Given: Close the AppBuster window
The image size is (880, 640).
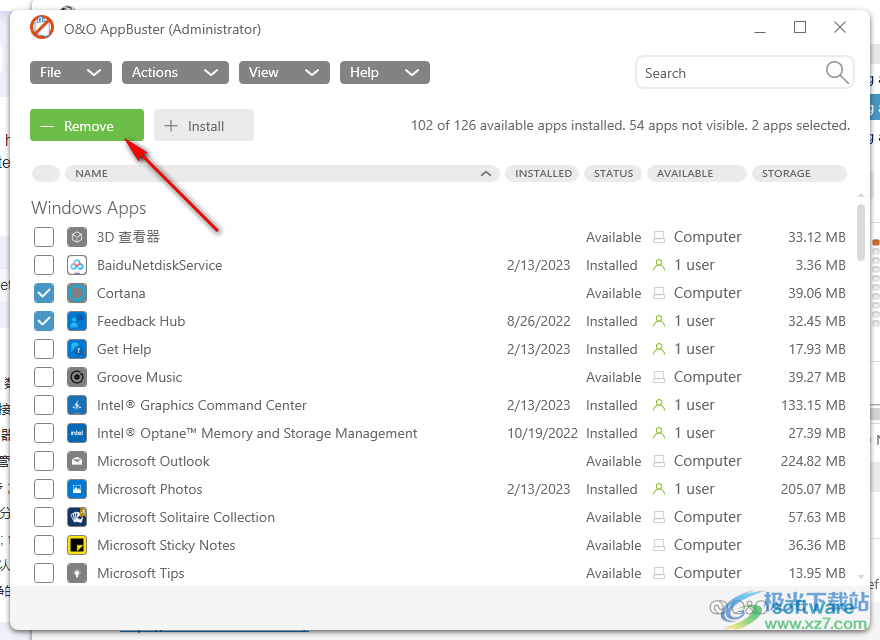Looking at the screenshot, I should (x=840, y=28).
